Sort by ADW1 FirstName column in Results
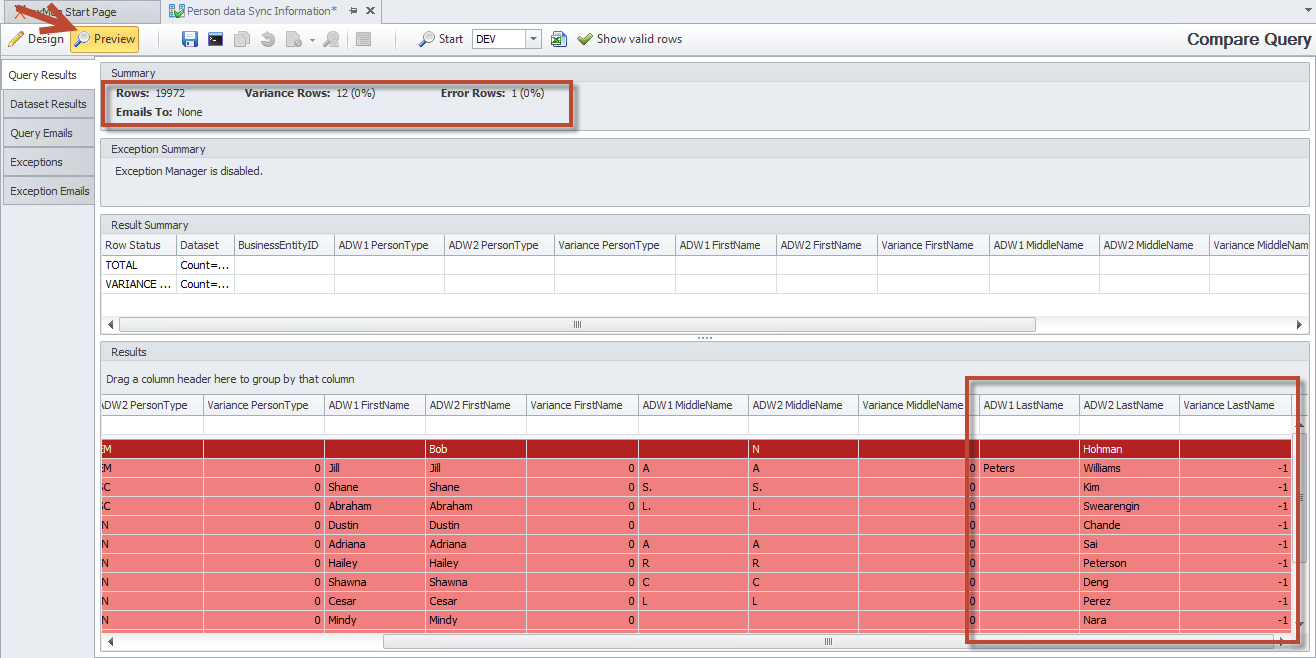 pyautogui.click(x=375, y=405)
